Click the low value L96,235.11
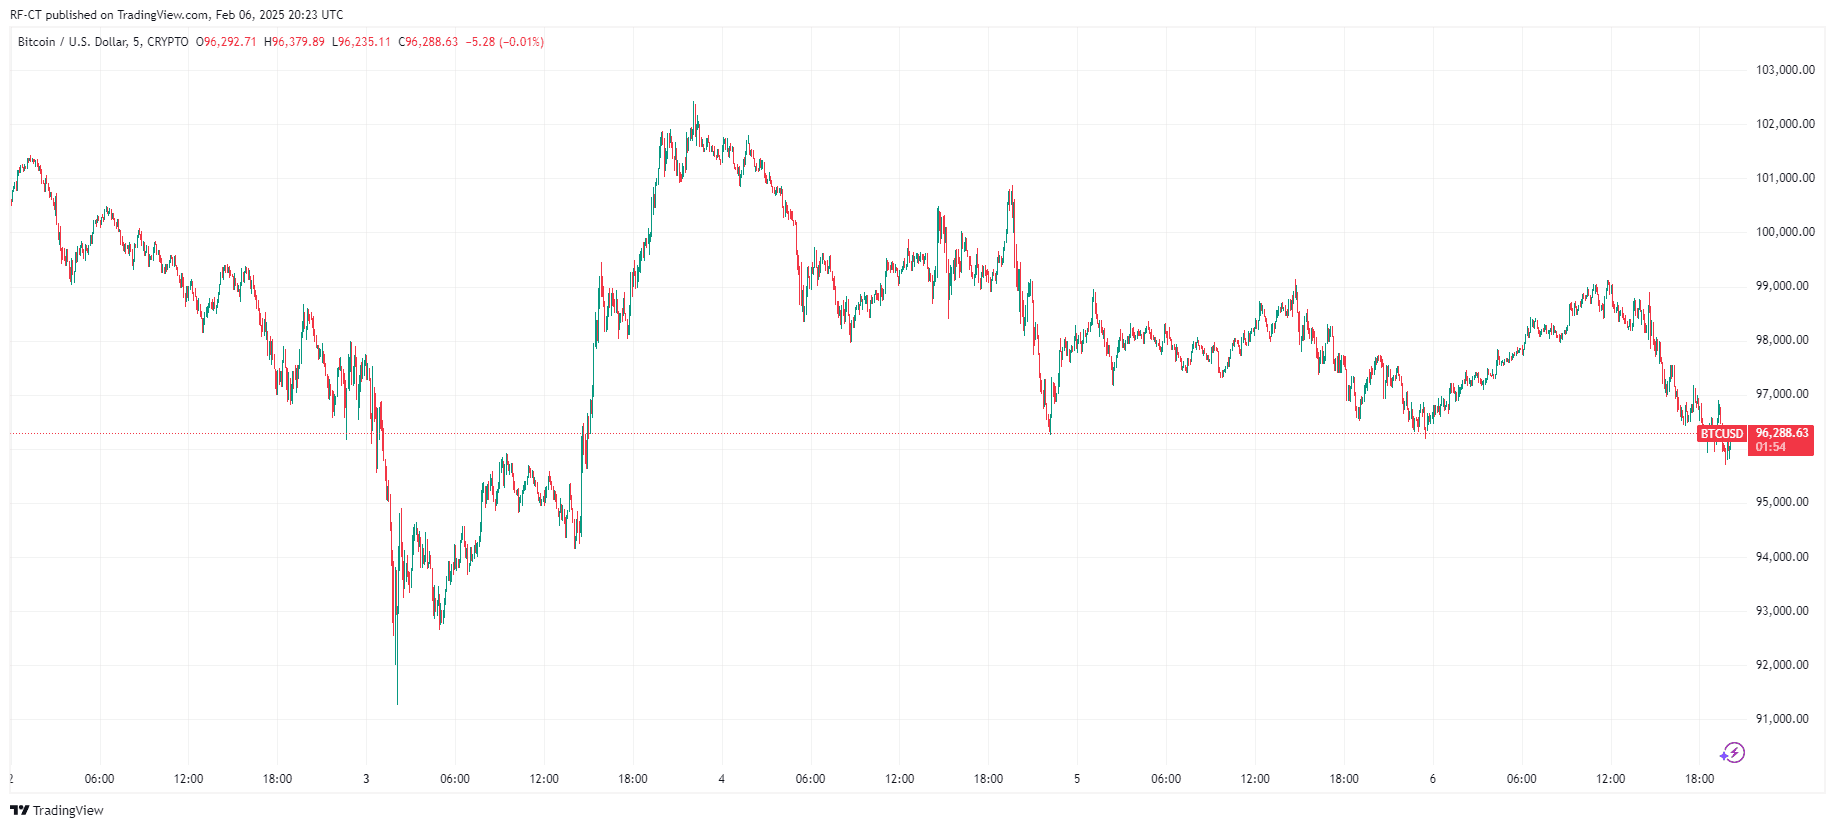Image resolution: width=1835 pixels, height=828 pixels. pyautogui.click(x=361, y=42)
